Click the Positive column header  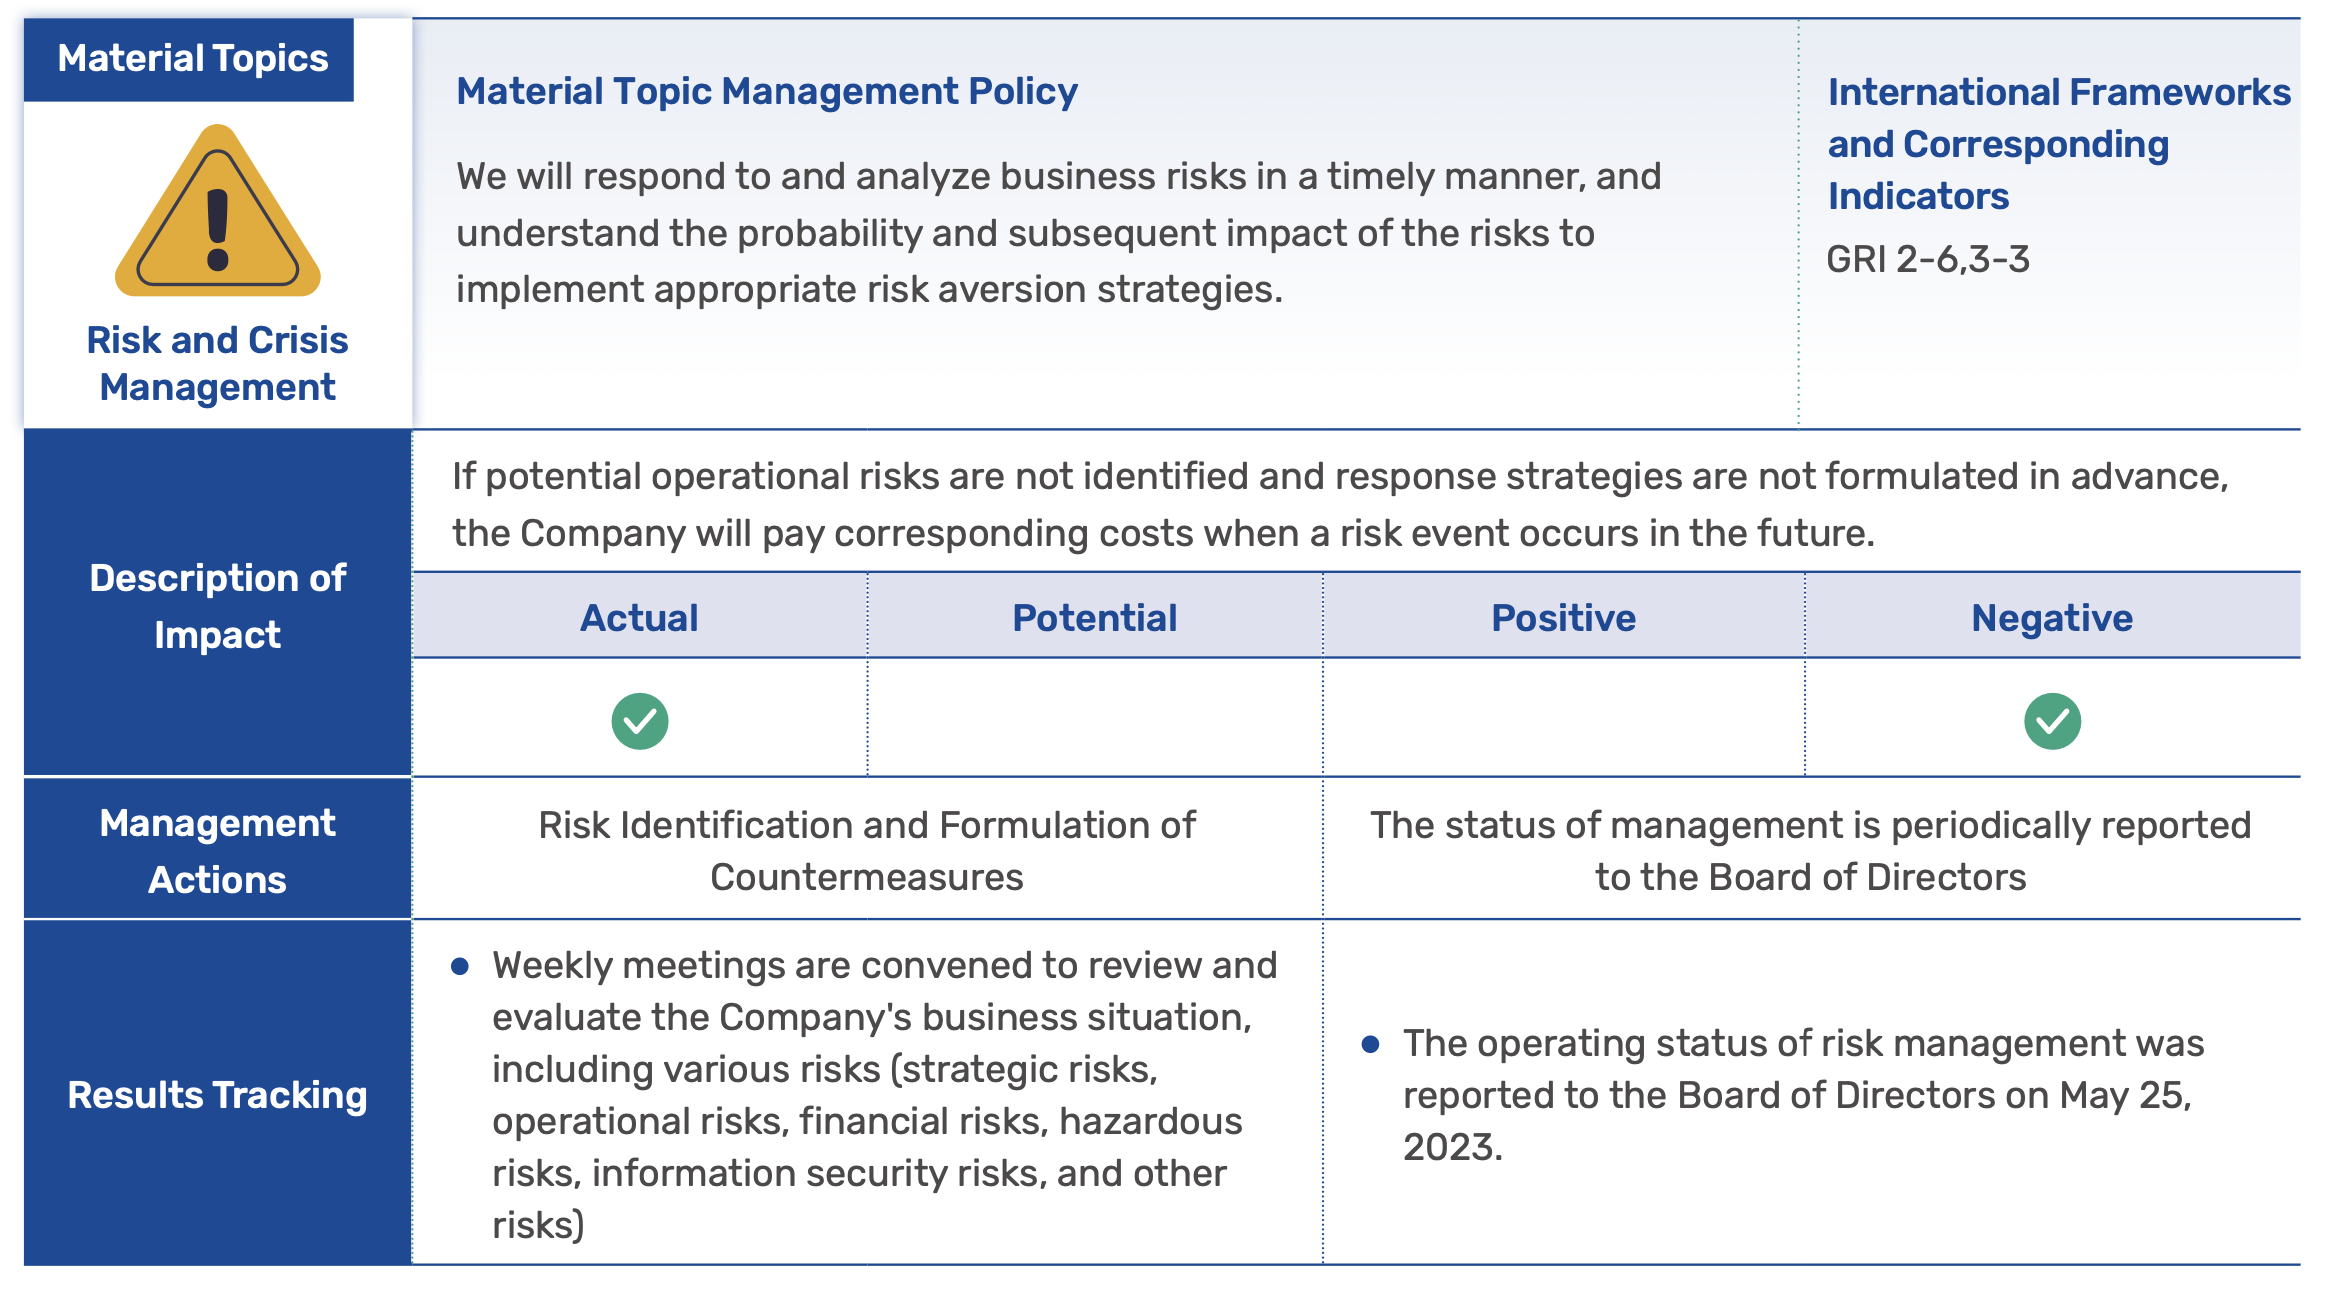coord(1564,617)
